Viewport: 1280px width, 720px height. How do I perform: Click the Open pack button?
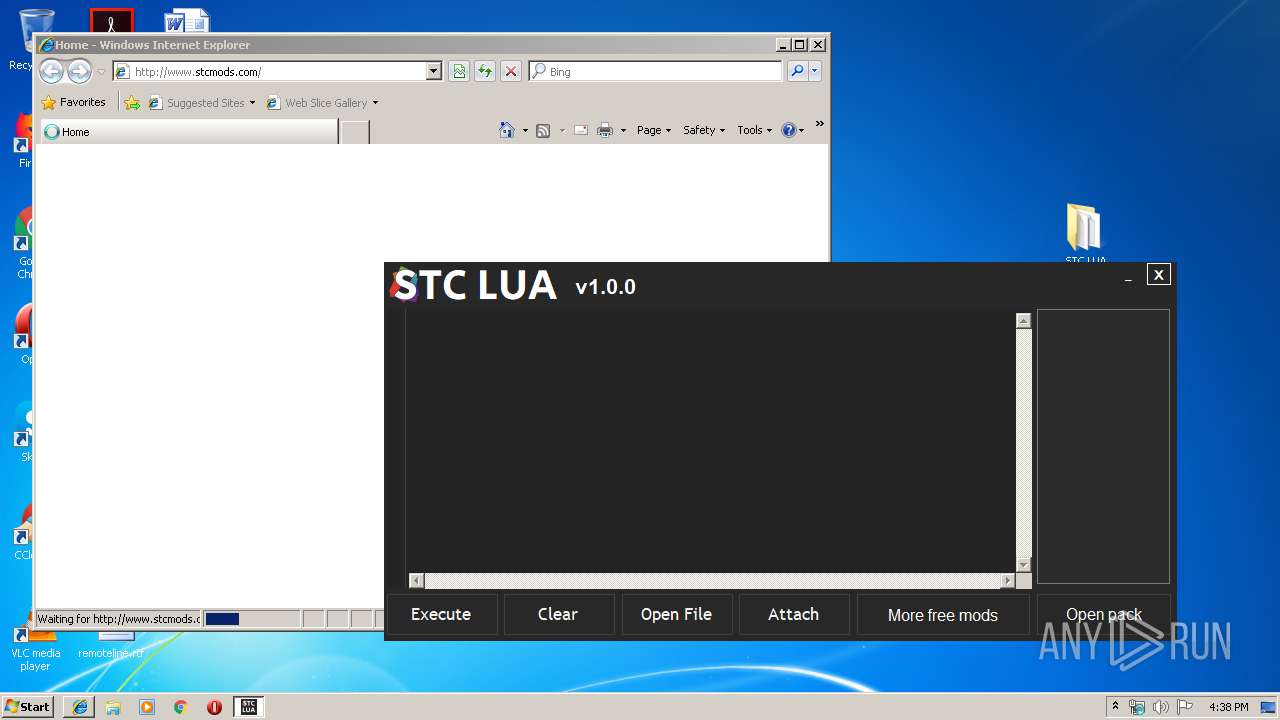coord(1104,615)
